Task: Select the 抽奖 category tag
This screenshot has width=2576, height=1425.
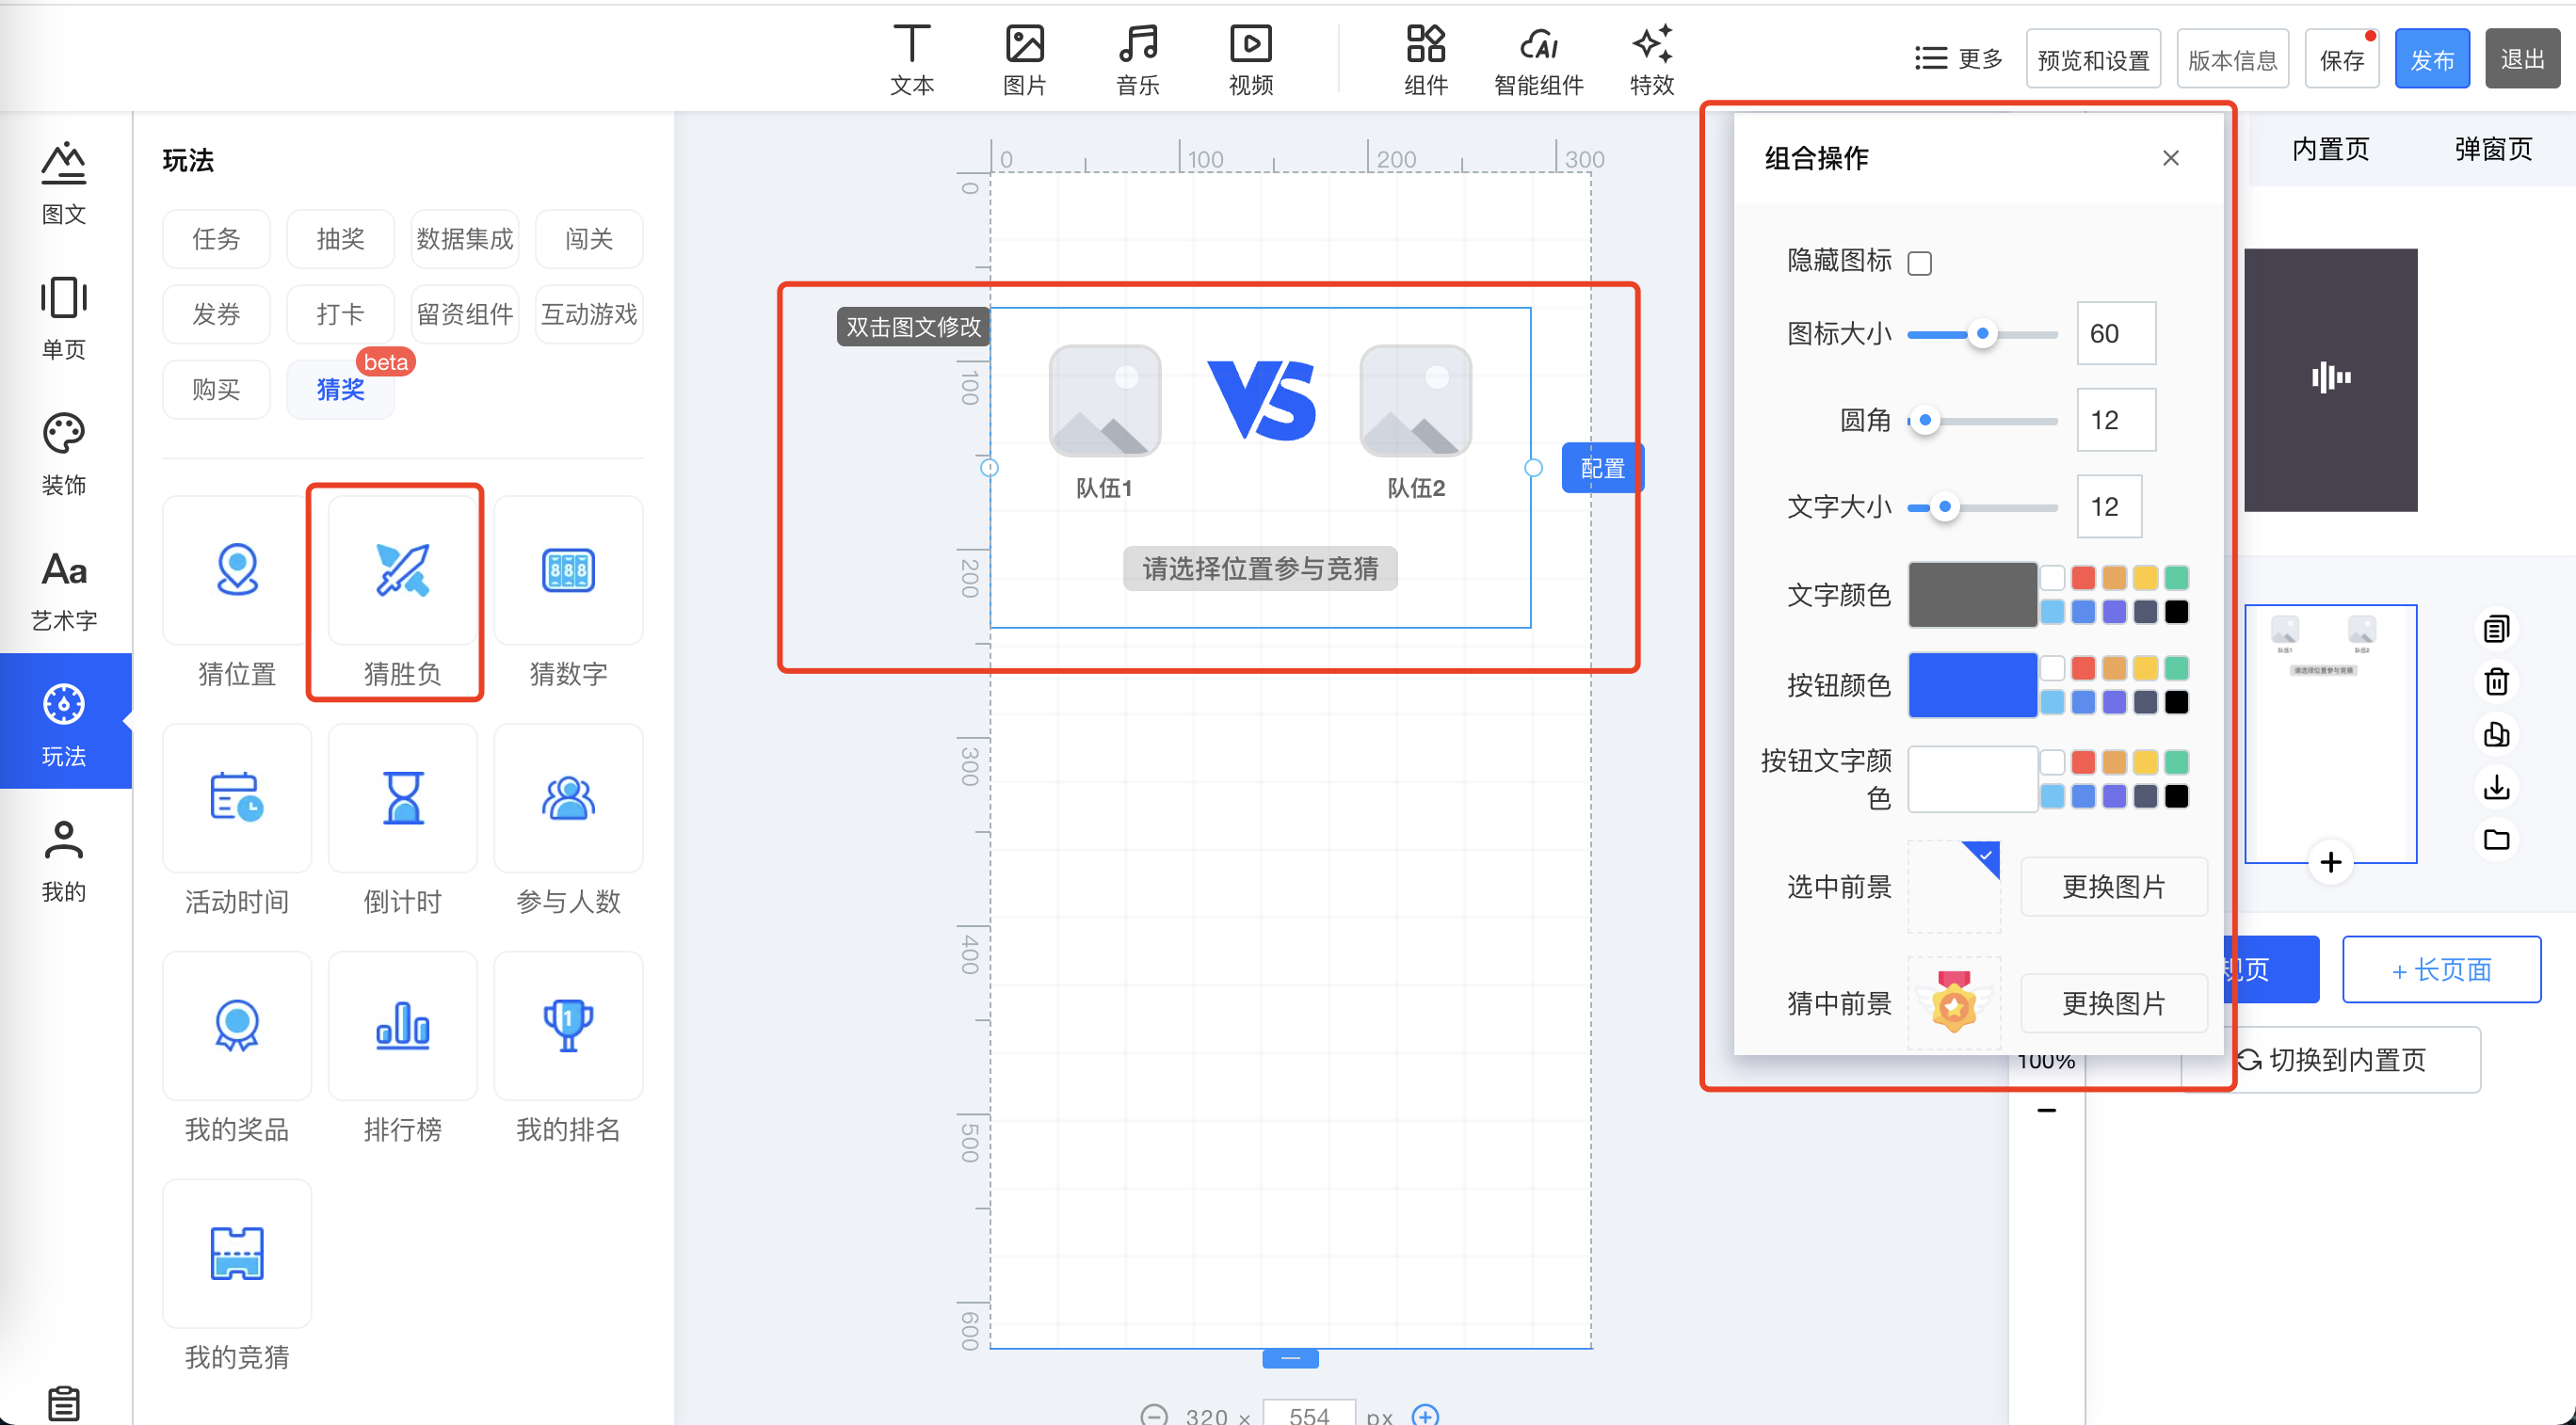Action: tap(340, 239)
